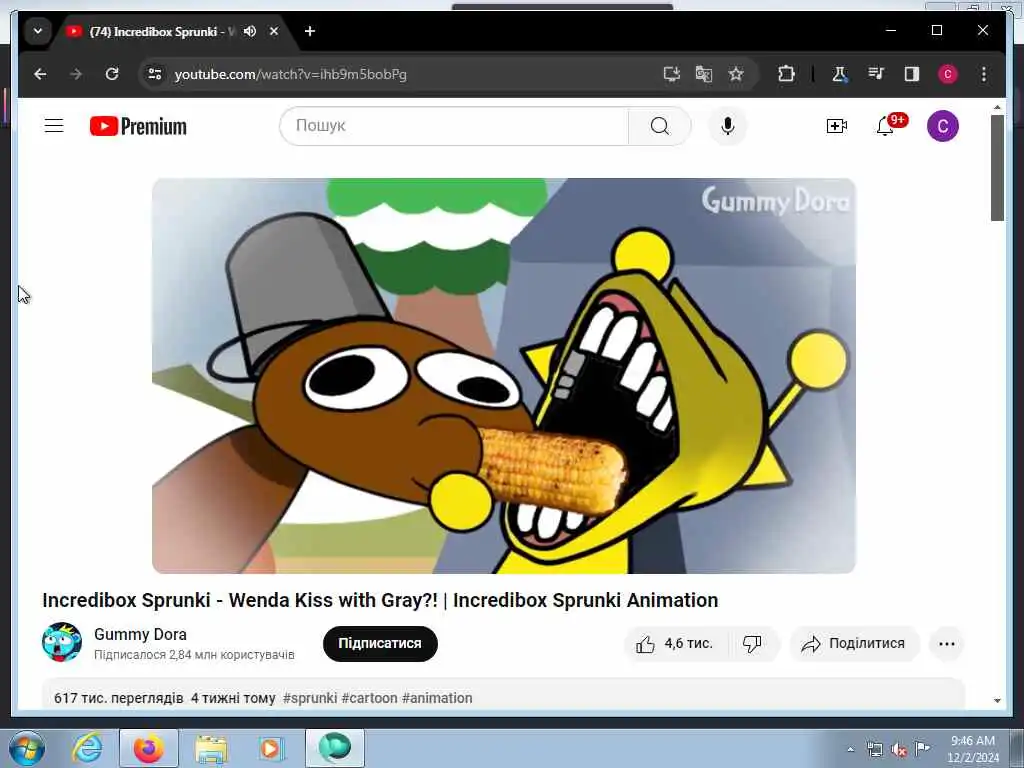Image resolution: width=1024 pixels, height=768 pixels.
Task: Expand the description with 617 тис. переглядів
Action: [x=503, y=694]
